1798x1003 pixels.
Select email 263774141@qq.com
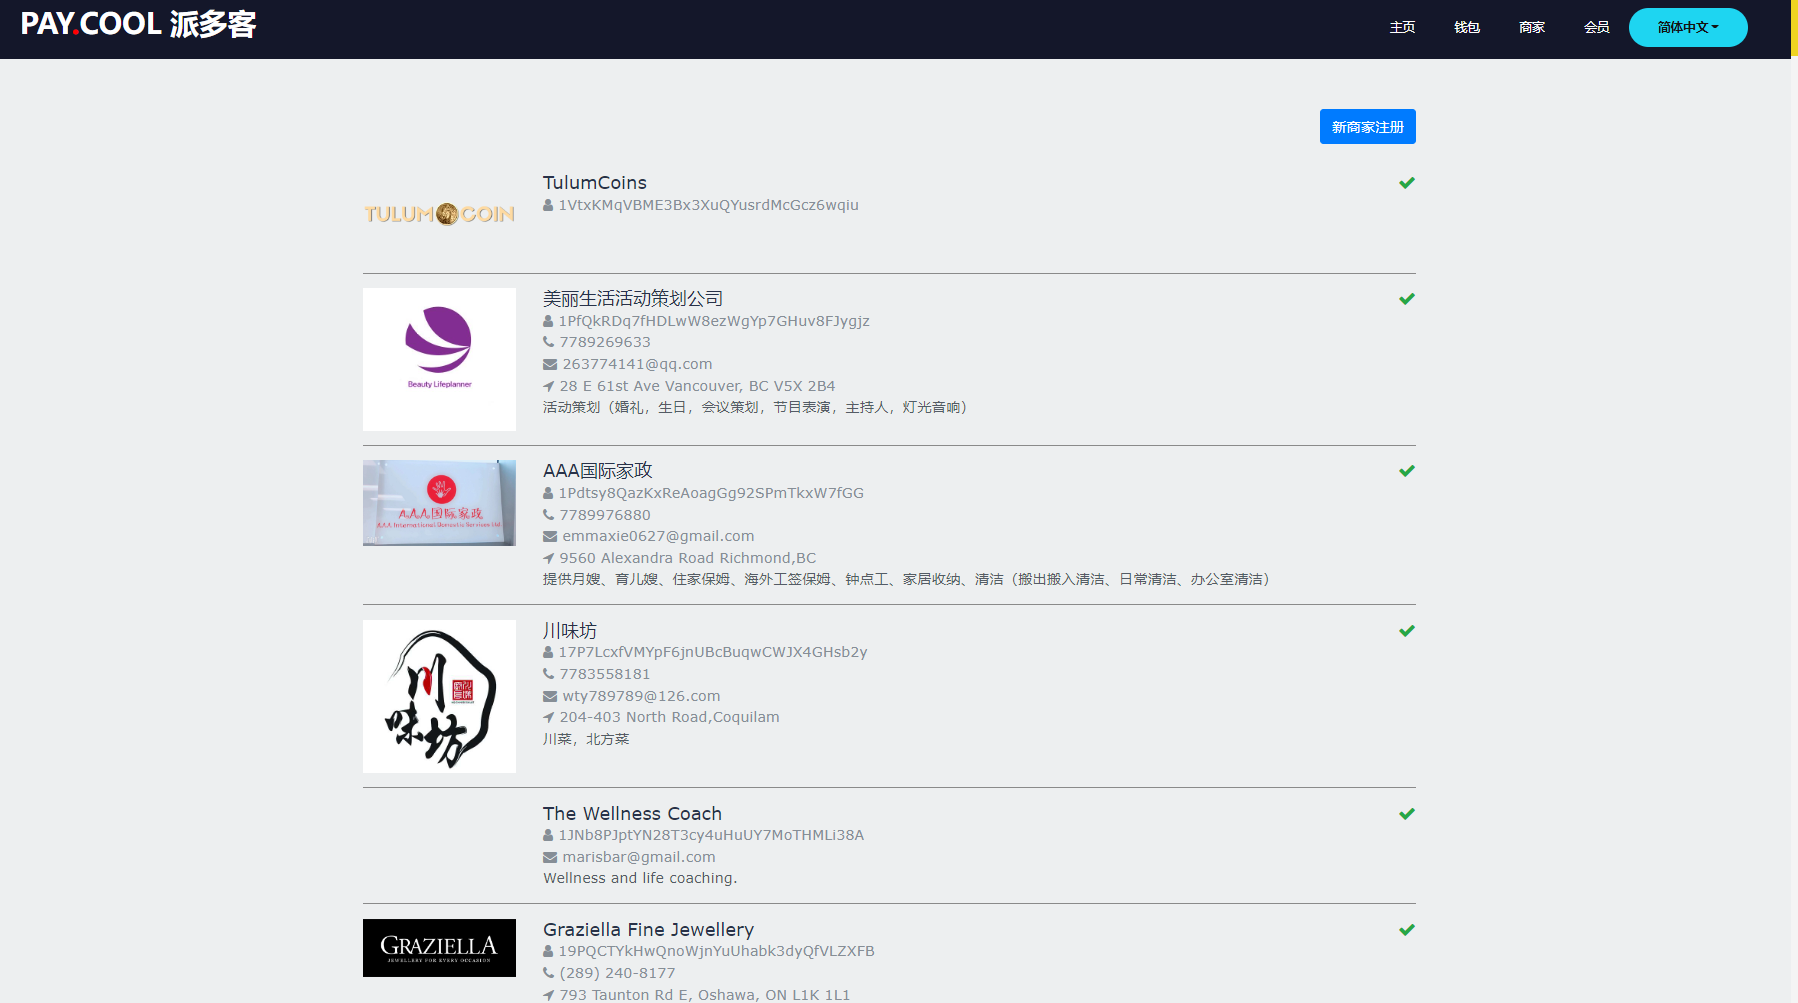point(637,364)
